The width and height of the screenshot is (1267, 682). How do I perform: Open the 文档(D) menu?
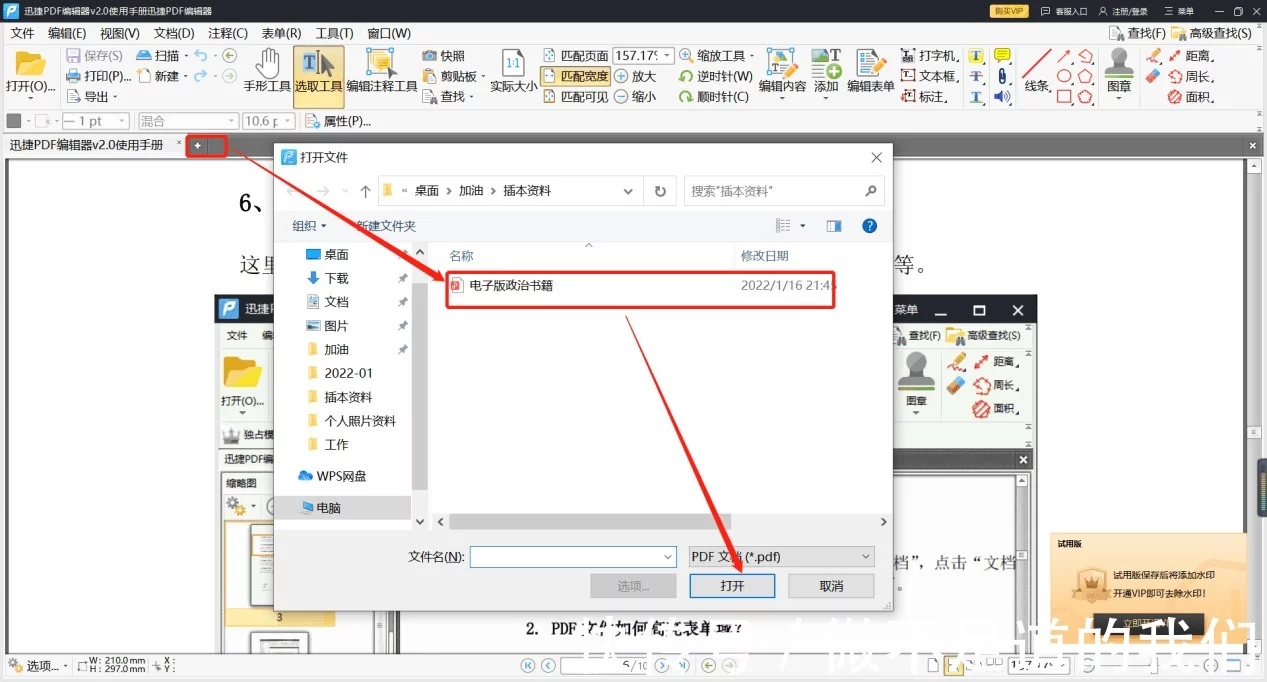coord(174,33)
